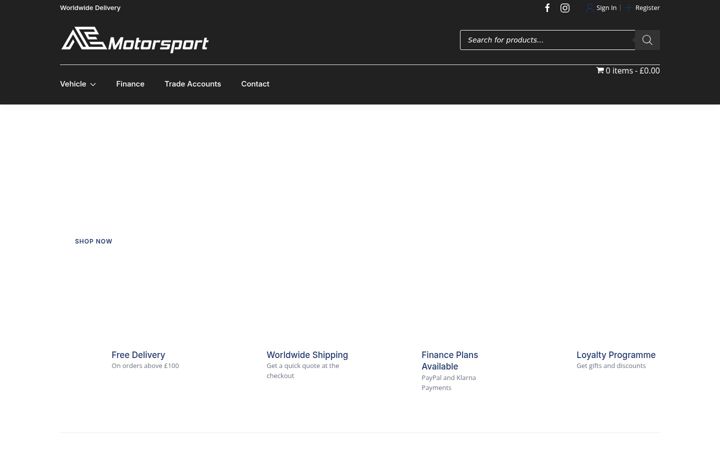Select the Loyalty Programme heading
Image resolution: width=720 pixels, height=450 pixels.
click(x=616, y=354)
